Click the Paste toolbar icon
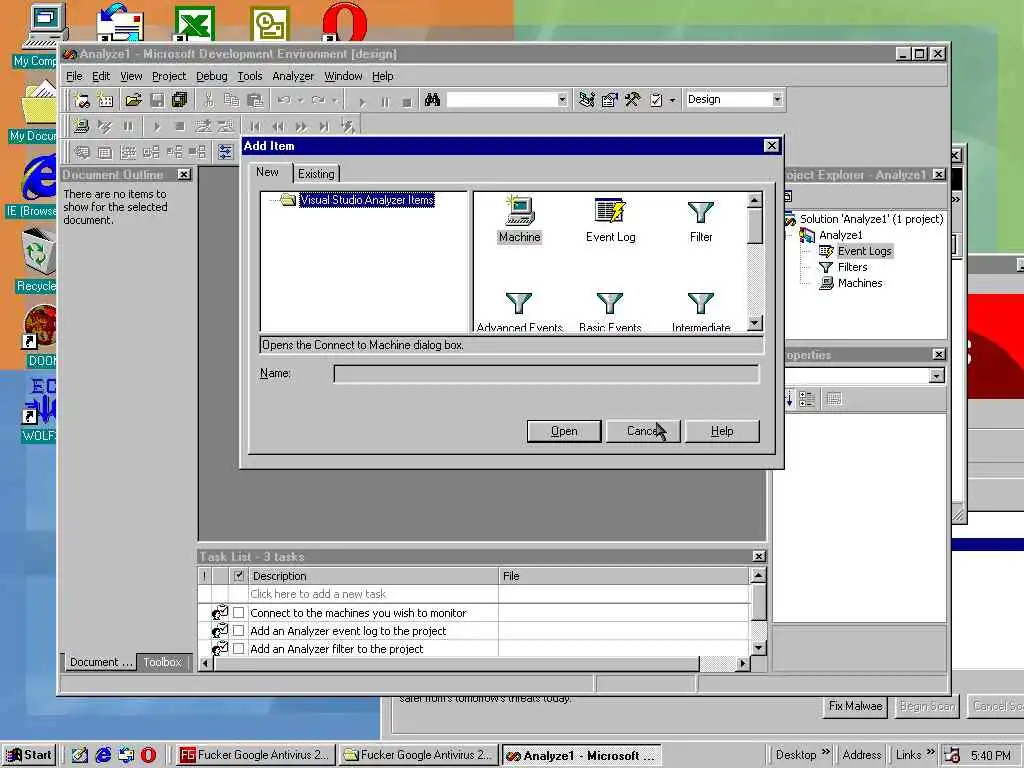 click(255, 100)
